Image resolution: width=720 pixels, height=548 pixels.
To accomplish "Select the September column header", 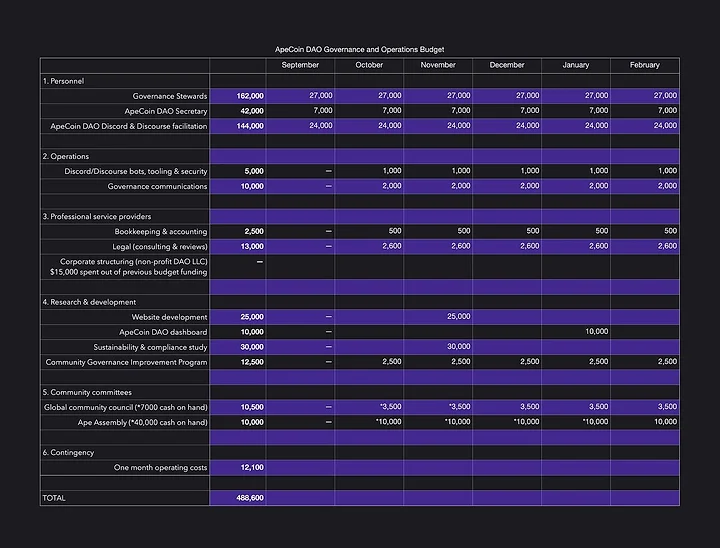I will [x=300, y=65].
